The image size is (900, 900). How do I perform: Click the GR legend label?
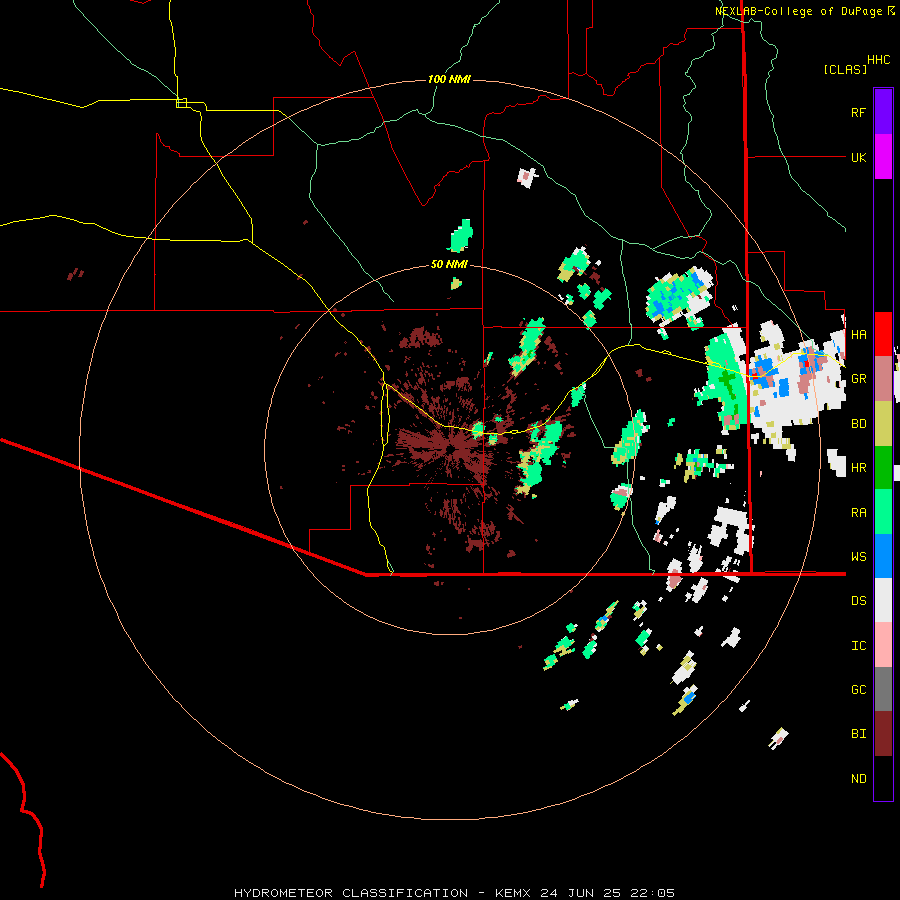click(858, 379)
